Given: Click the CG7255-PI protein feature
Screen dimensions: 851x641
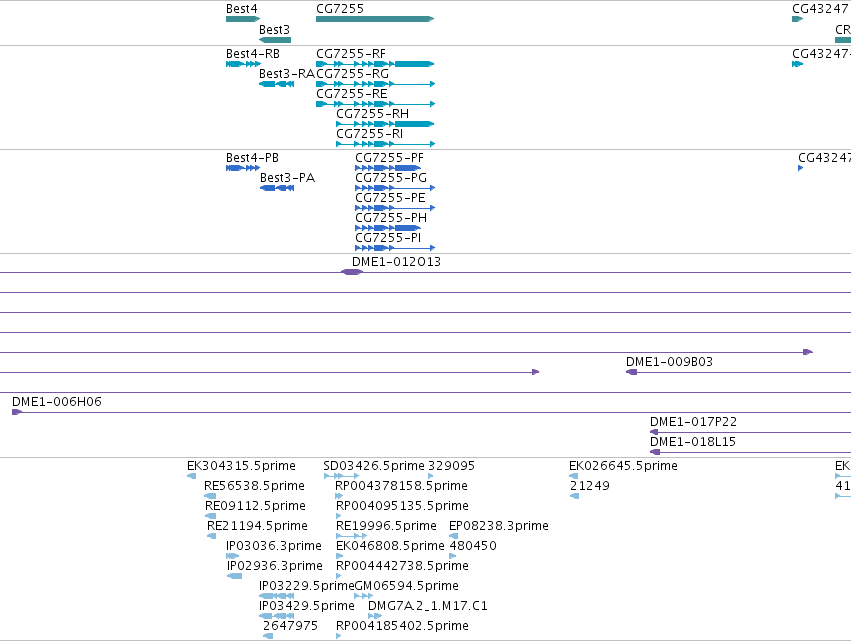Looking at the screenshot, I should point(395,248).
